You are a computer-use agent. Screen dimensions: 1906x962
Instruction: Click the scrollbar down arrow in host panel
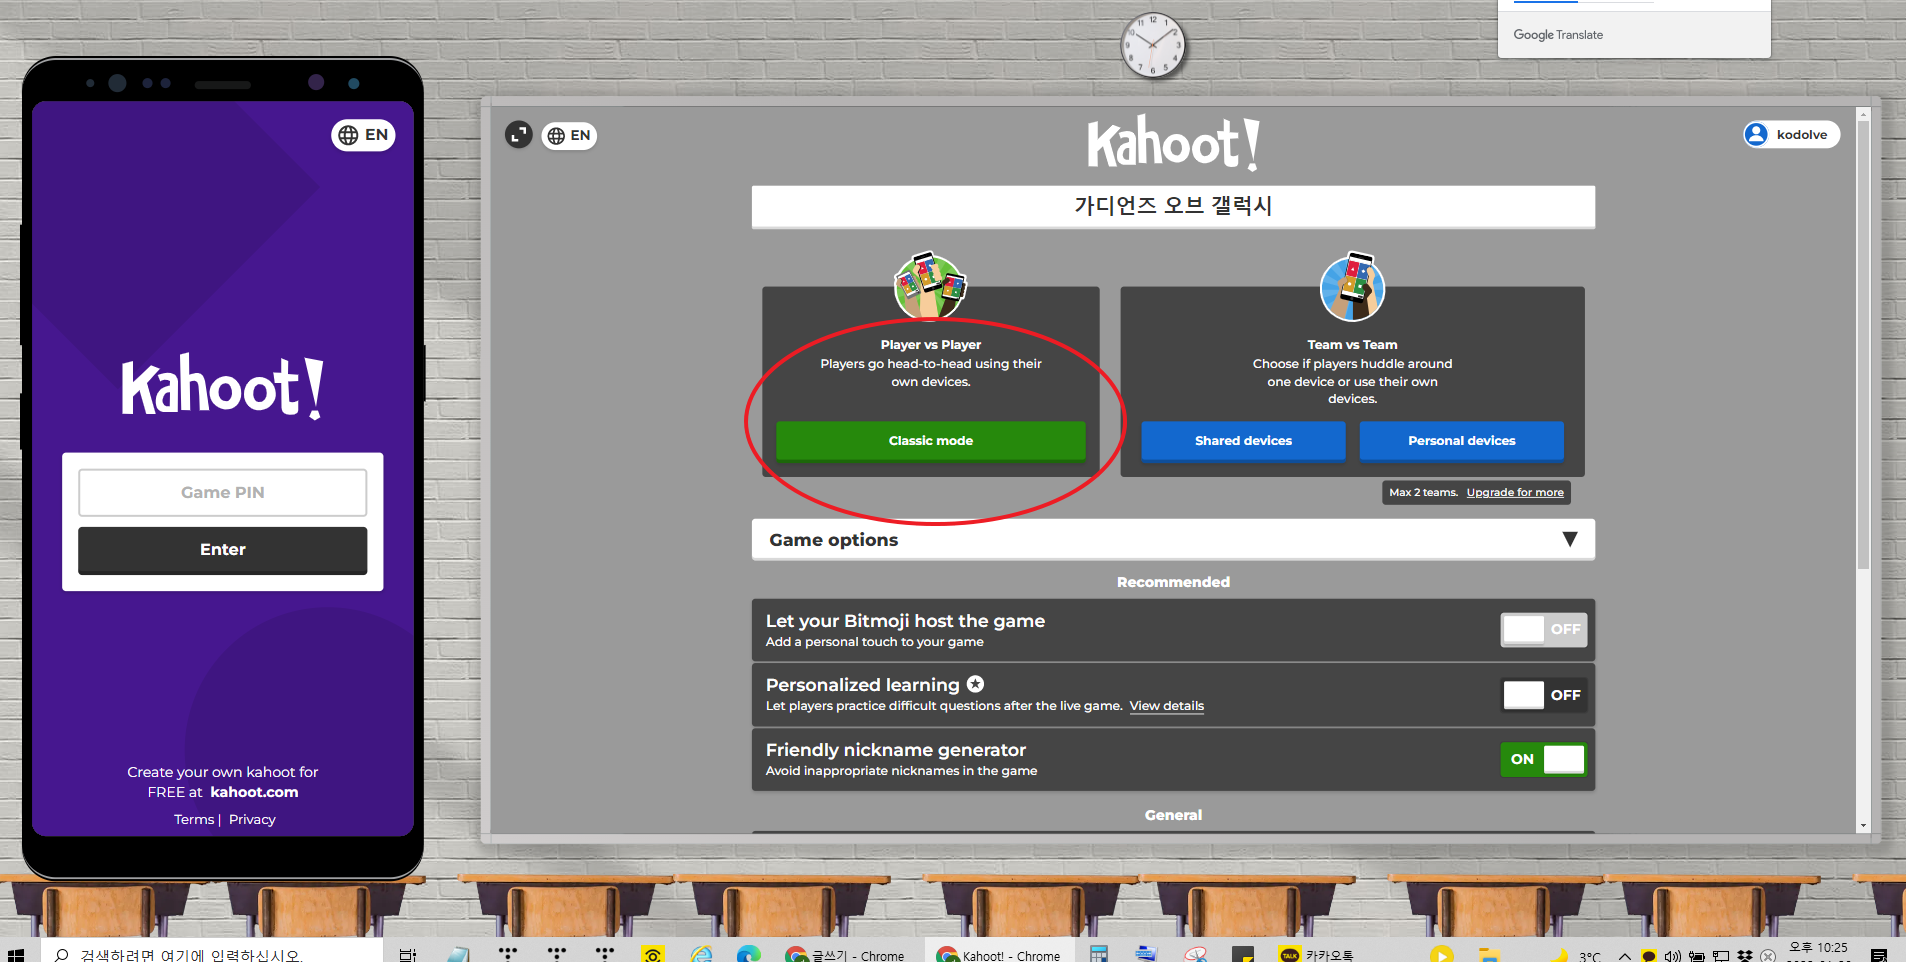(1863, 826)
